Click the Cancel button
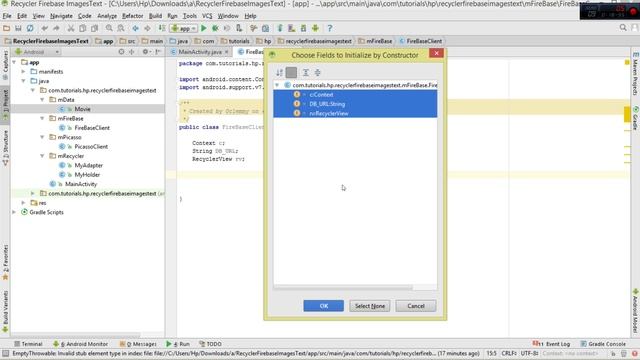640x360 pixels. pos(416,306)
